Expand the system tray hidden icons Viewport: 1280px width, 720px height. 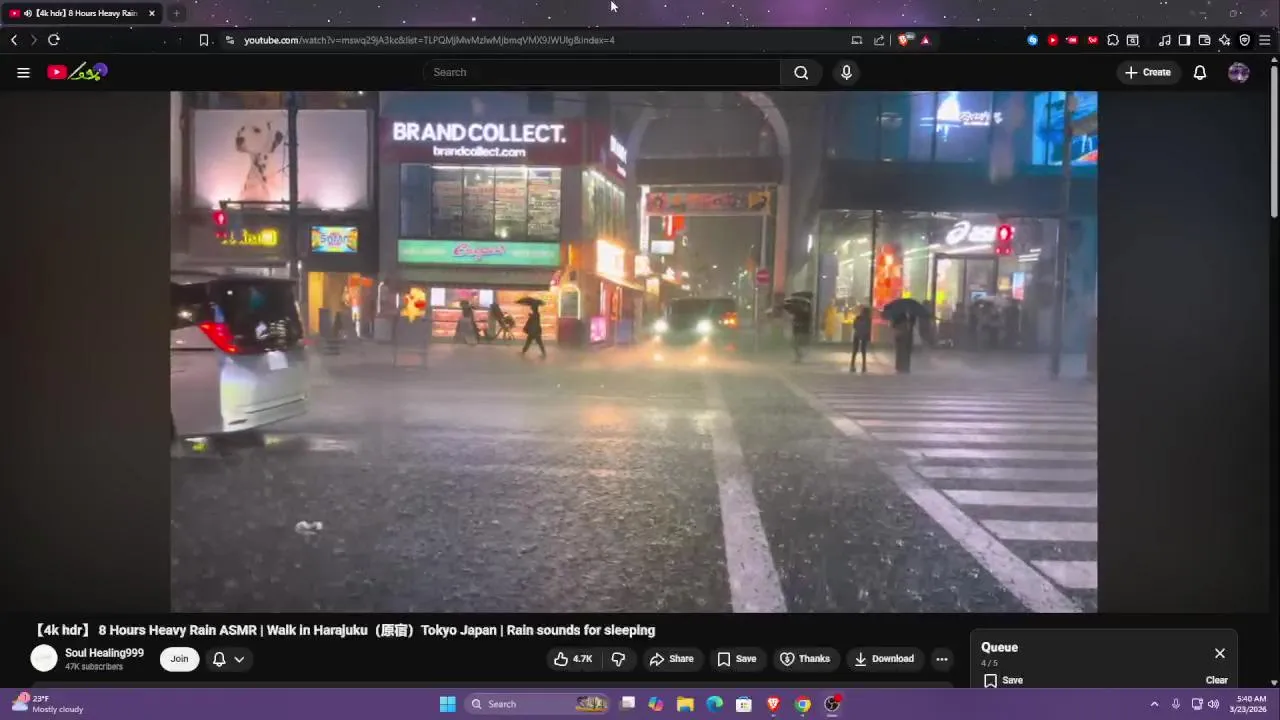tap(1154, 704)
